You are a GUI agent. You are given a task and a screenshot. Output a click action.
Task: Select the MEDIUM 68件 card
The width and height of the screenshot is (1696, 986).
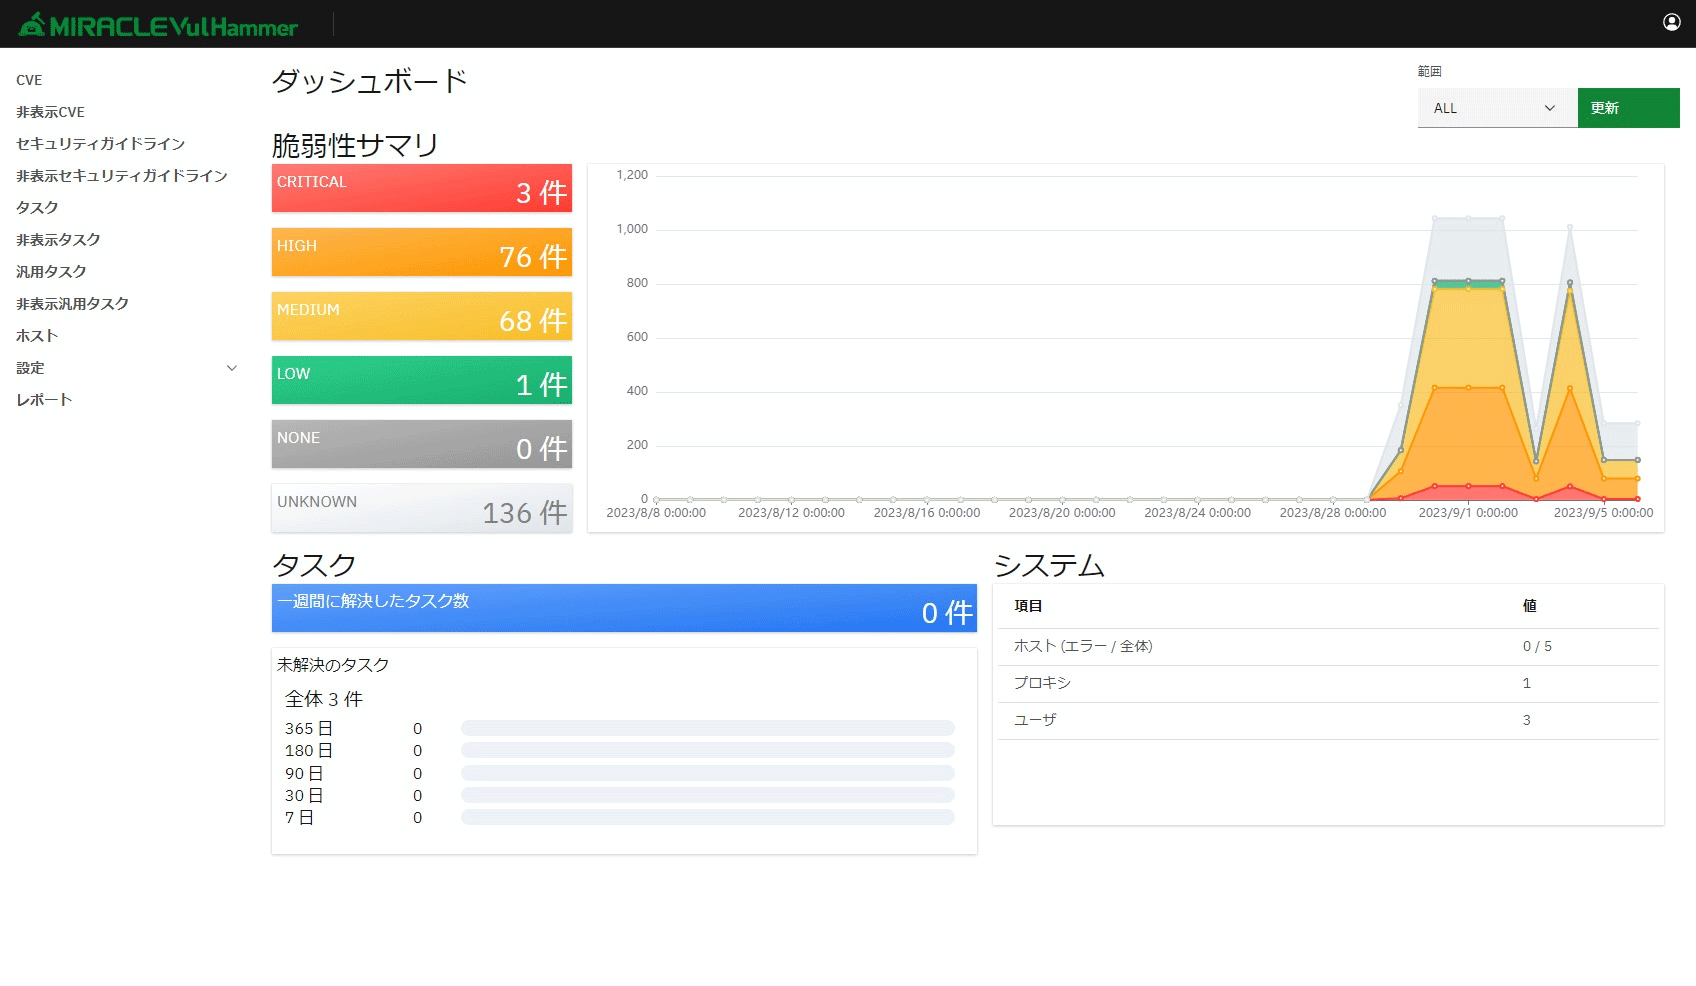click(x=421, y=316)
